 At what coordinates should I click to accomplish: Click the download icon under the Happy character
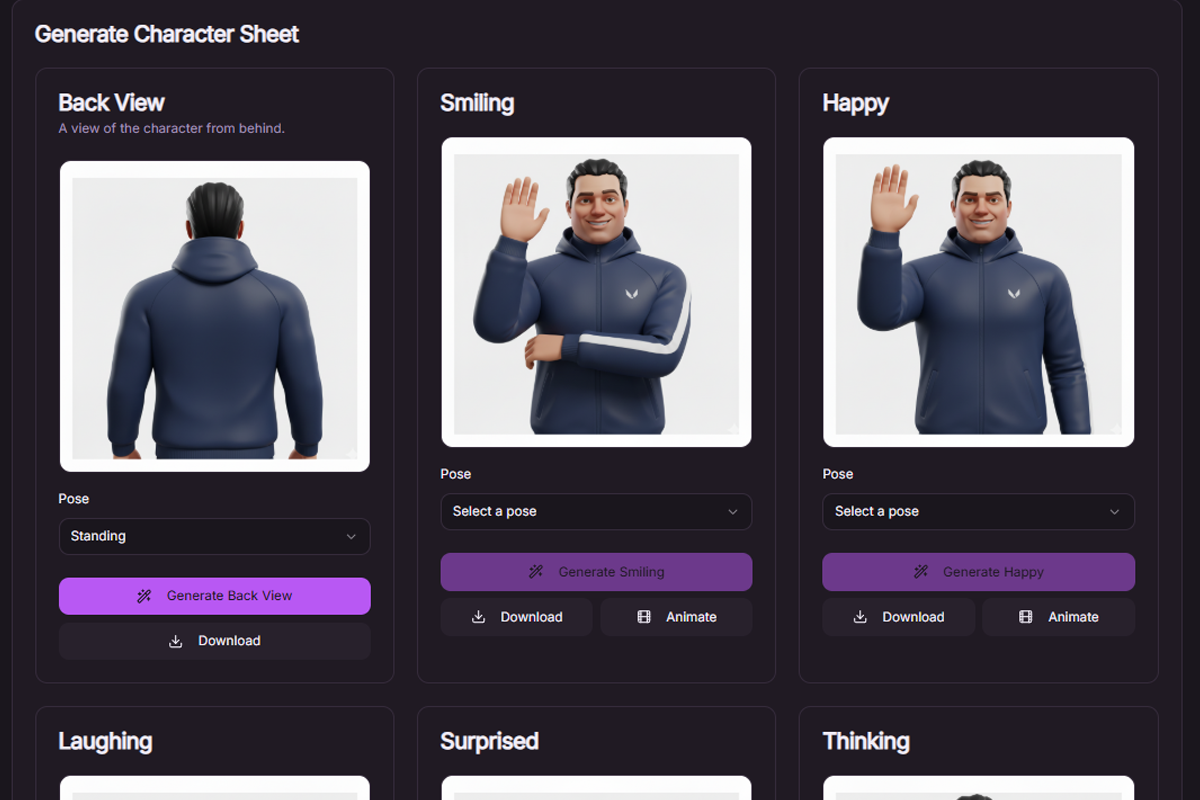(861, 617)
